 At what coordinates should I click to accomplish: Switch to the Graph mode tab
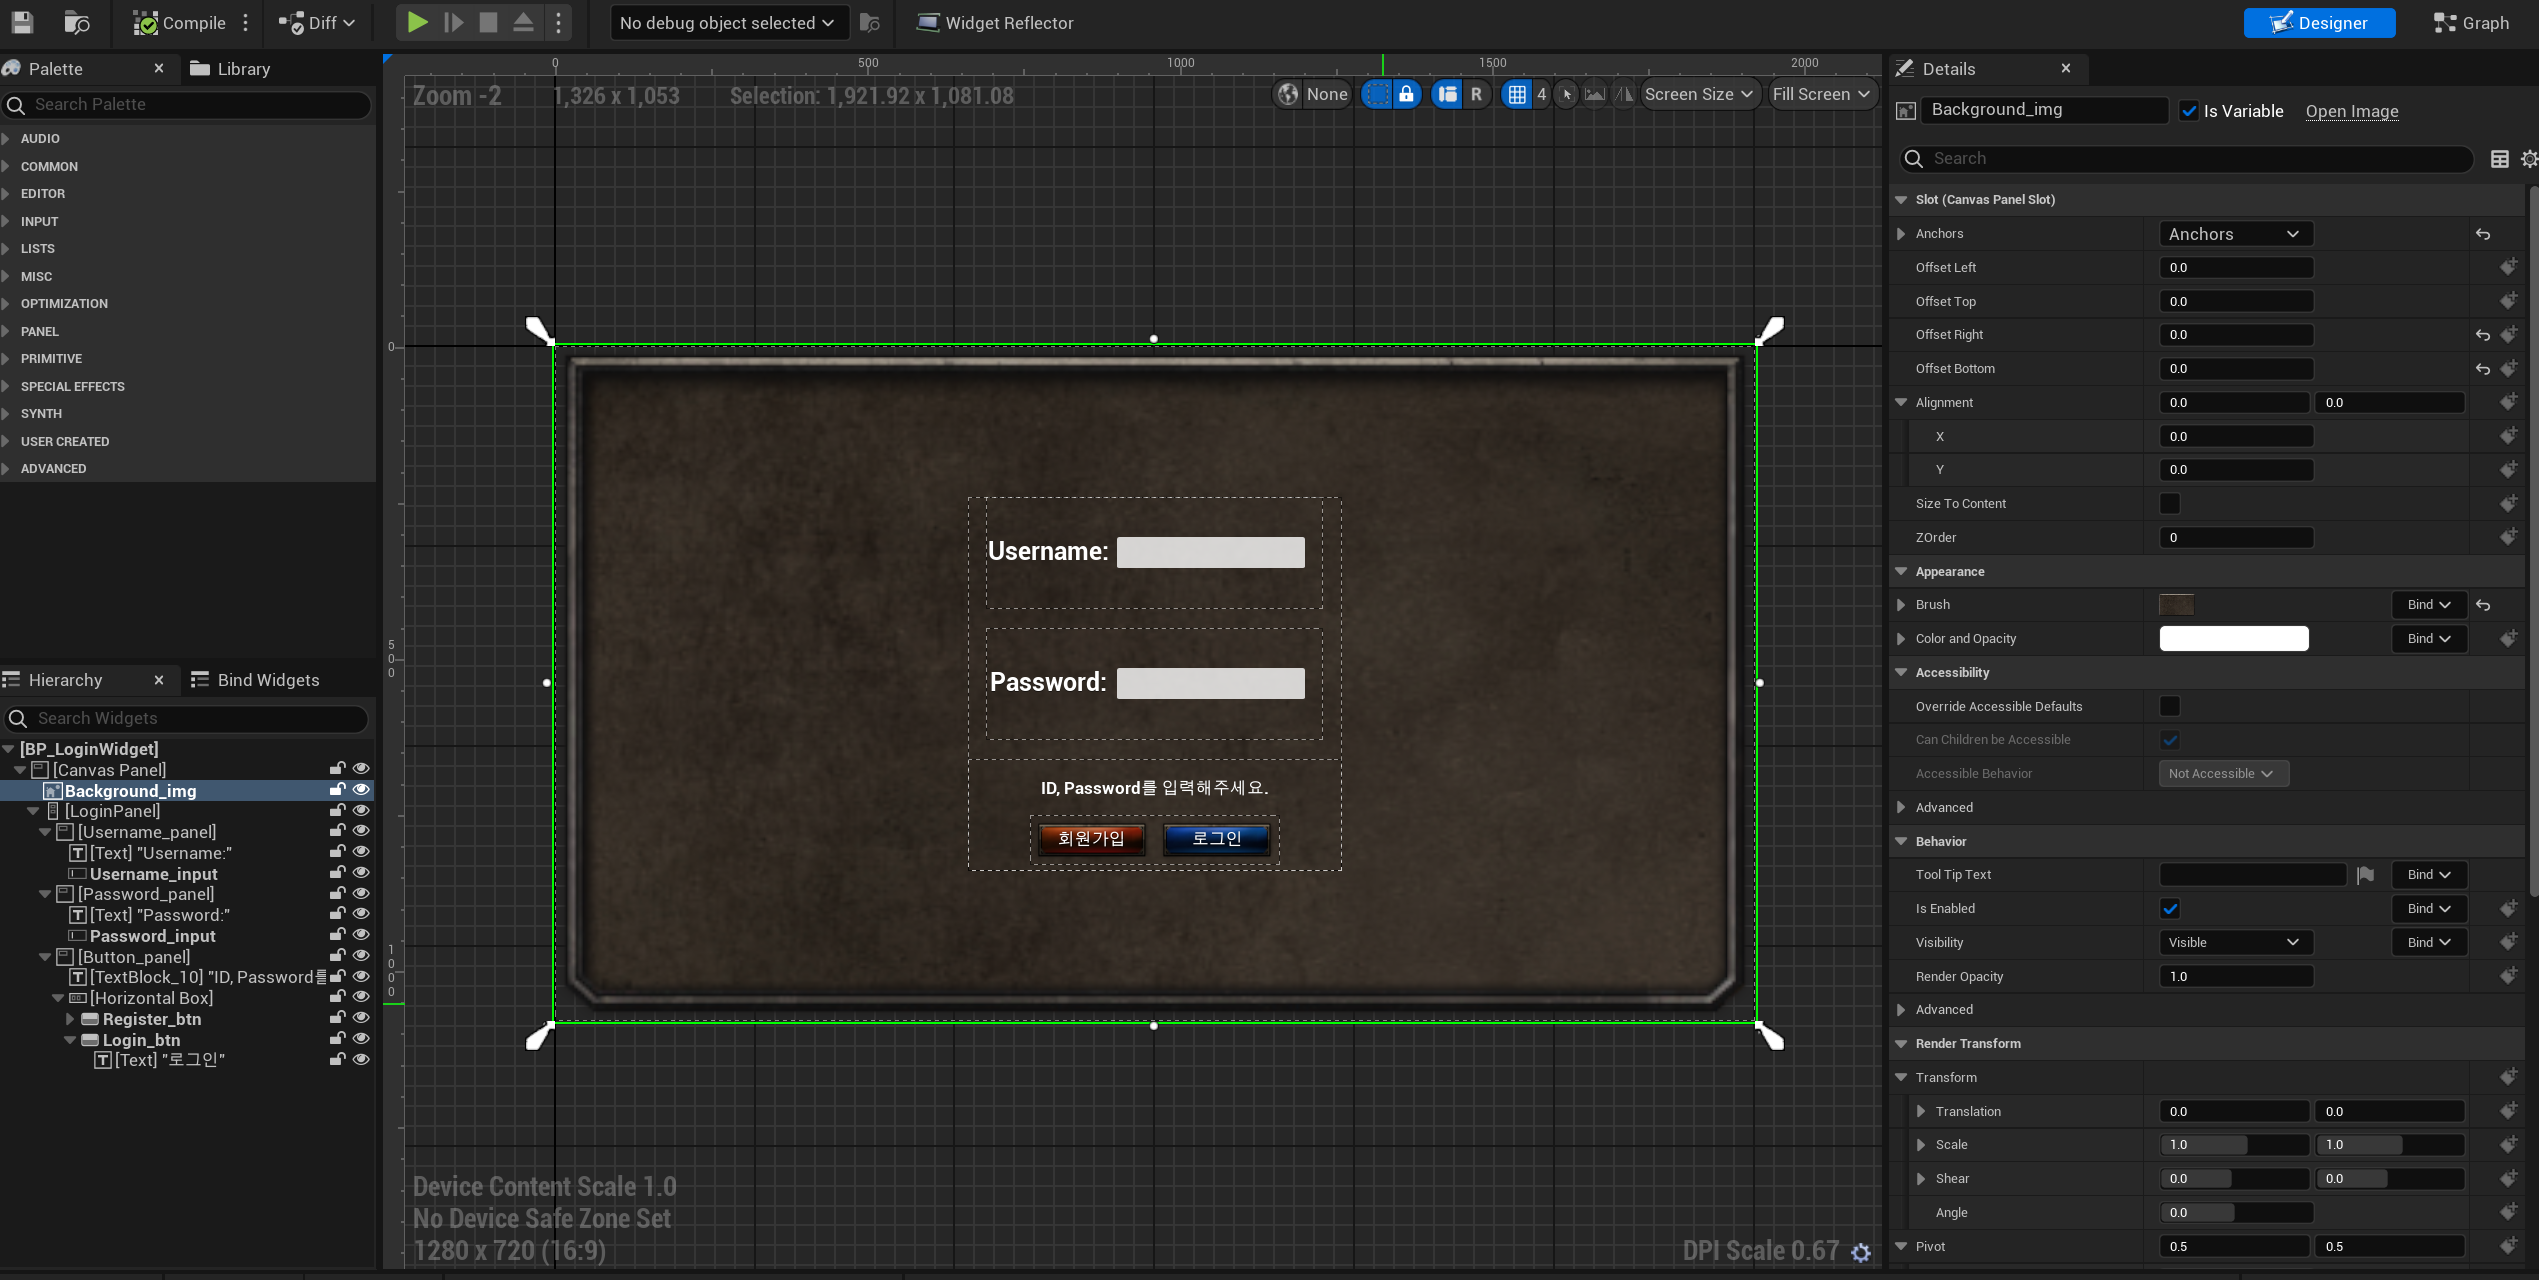2470,22
